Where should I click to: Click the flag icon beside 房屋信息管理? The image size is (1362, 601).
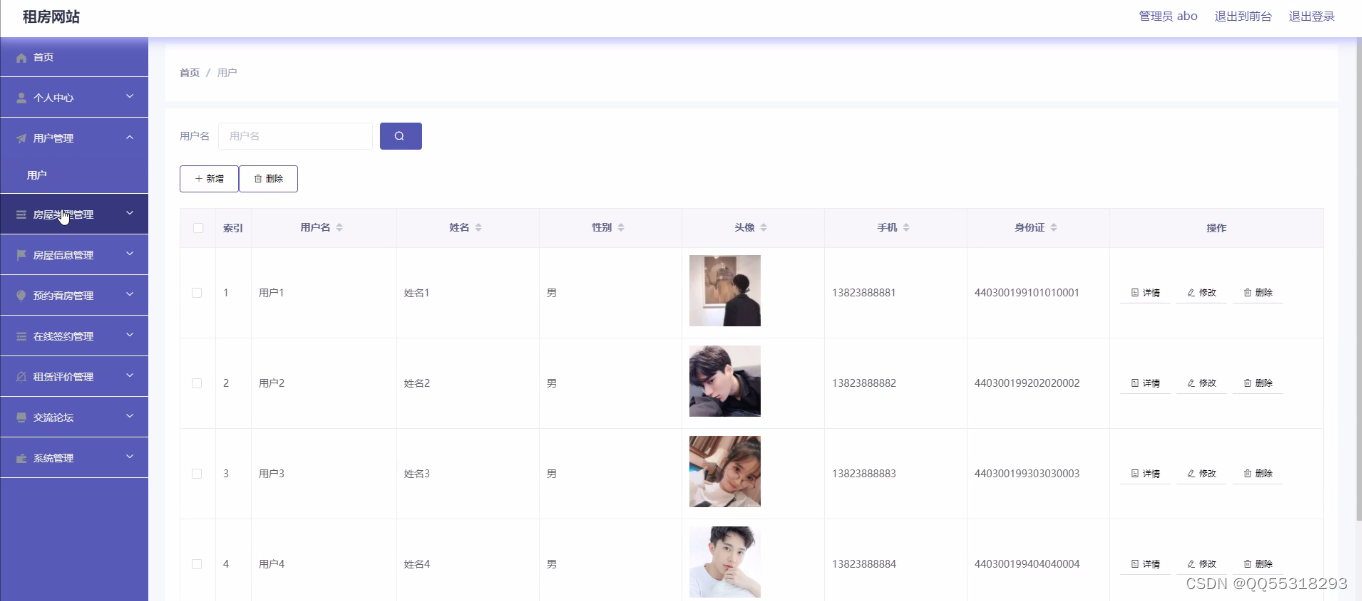21,255
